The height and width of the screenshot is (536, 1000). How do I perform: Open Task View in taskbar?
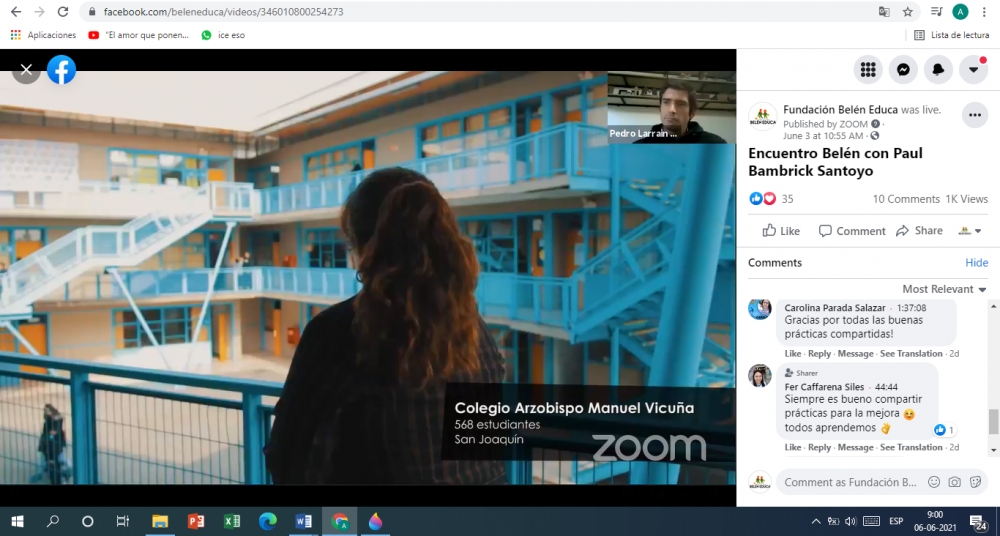tap(122, 521)
